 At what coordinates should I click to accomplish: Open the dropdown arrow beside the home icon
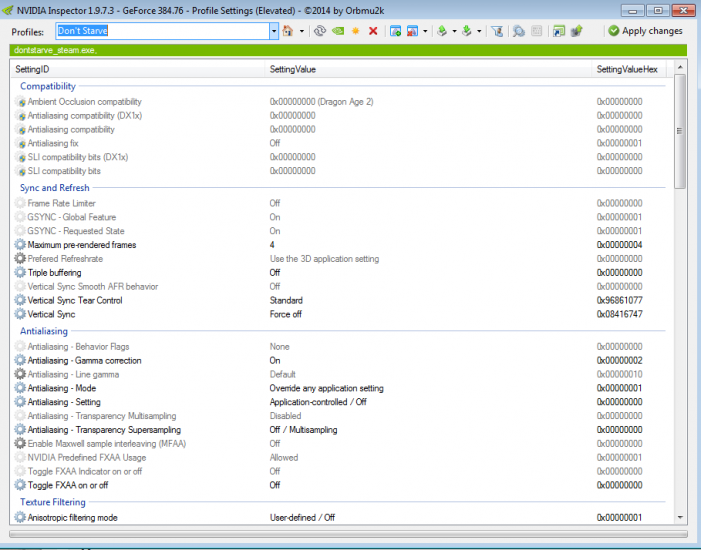click(x=301, y=31)
